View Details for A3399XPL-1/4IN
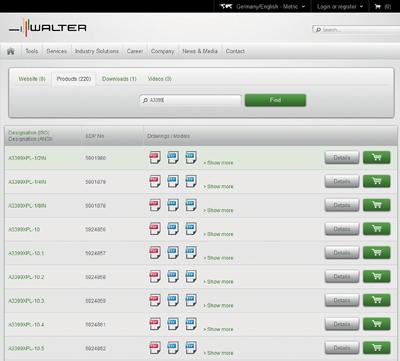 [342, 181]
